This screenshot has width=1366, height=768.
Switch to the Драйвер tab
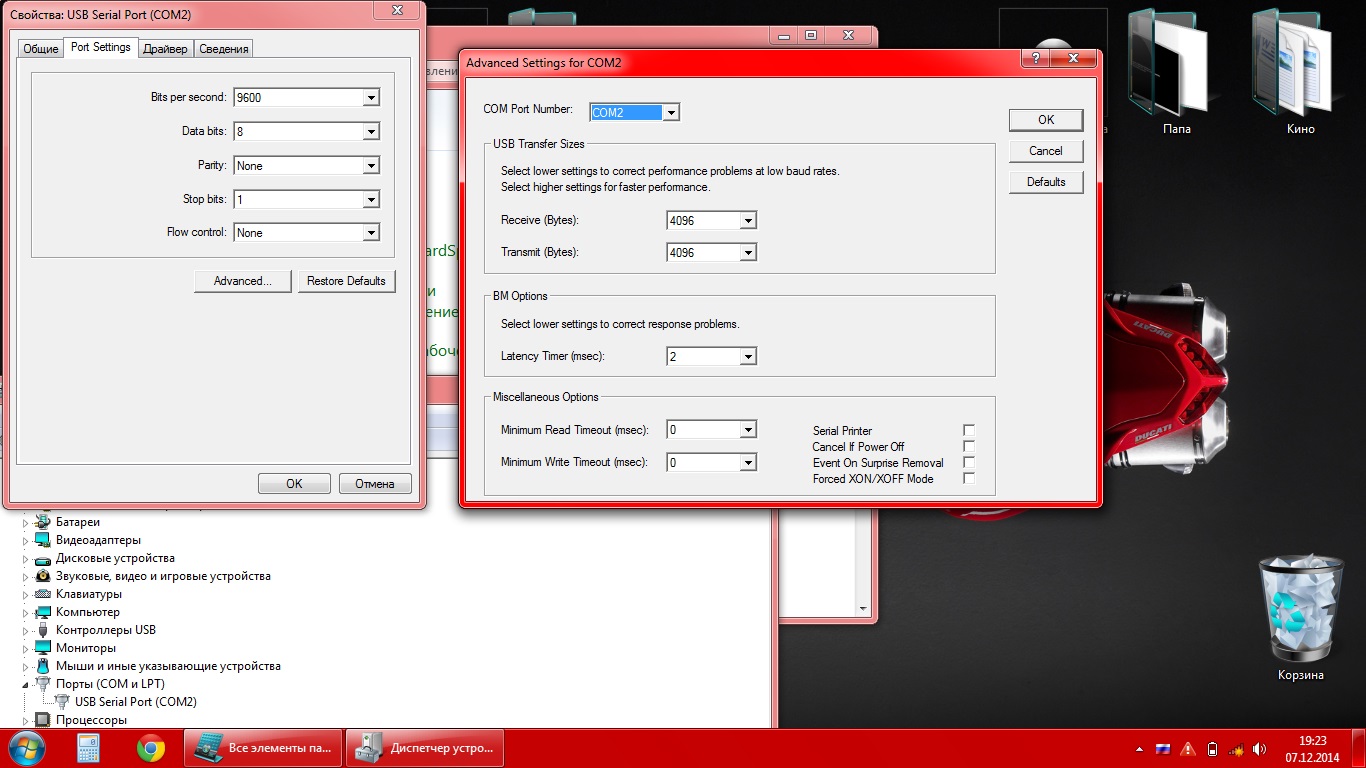(x=165, y=49)
